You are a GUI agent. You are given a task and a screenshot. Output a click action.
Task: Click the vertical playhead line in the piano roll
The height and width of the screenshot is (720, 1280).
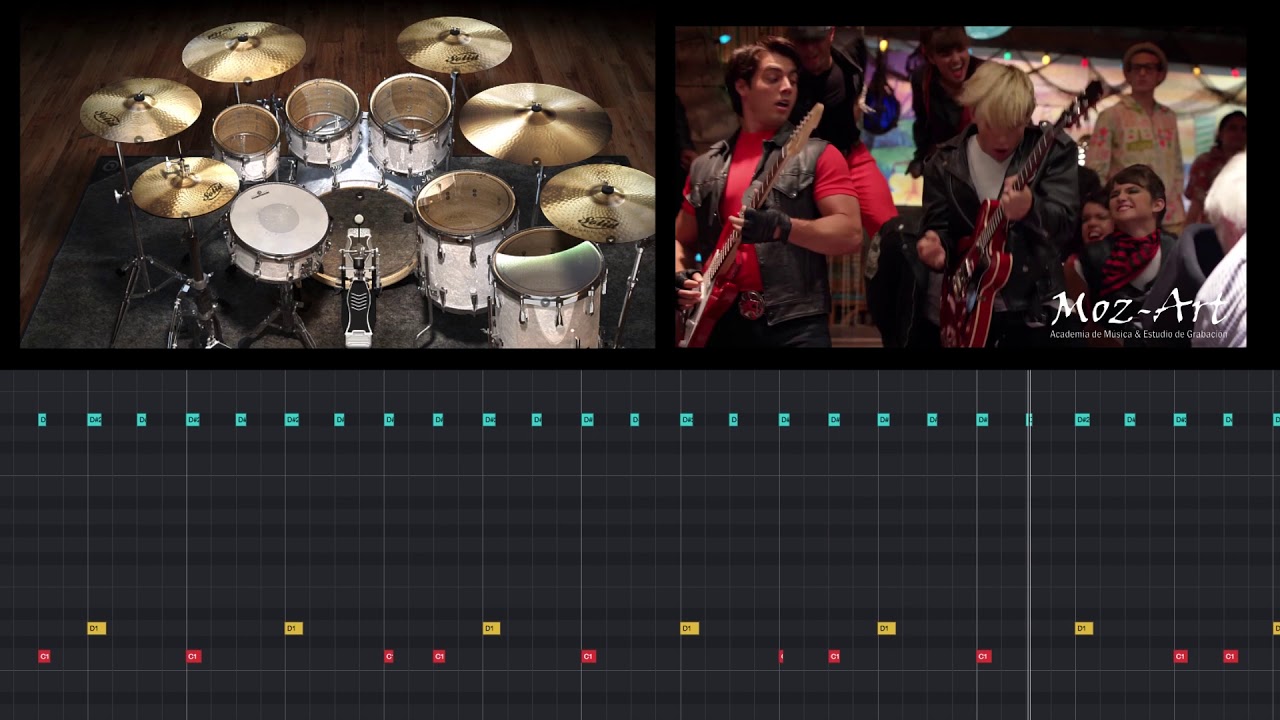(1029, 545)
